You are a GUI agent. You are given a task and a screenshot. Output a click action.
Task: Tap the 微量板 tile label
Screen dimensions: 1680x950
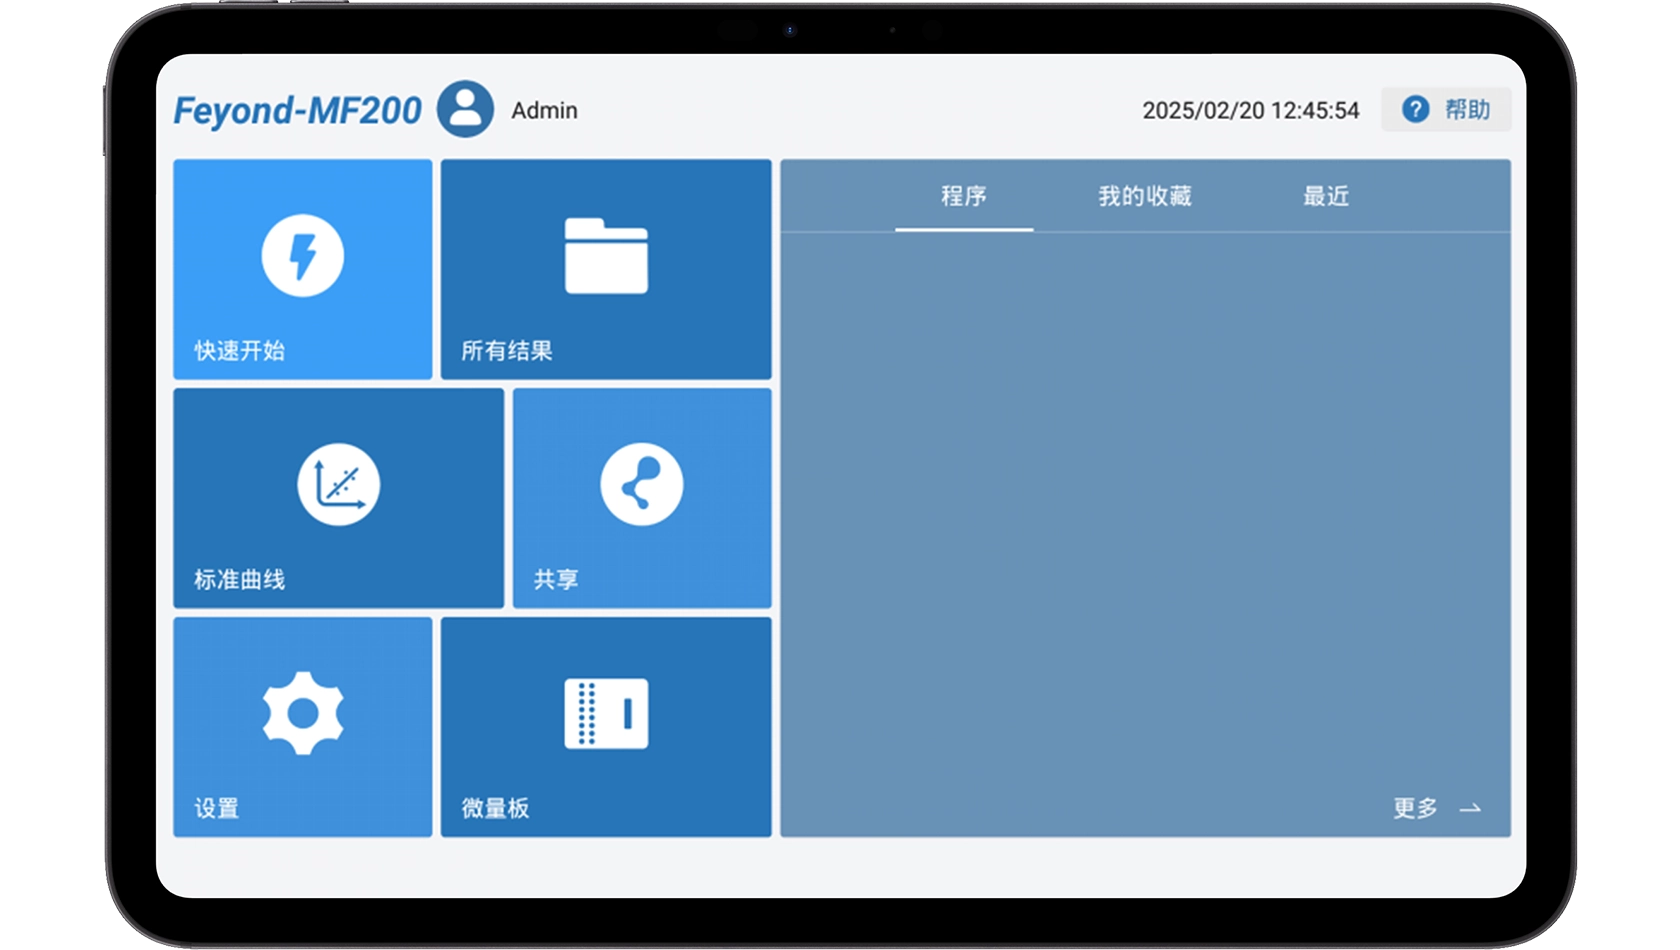[495, 808]
